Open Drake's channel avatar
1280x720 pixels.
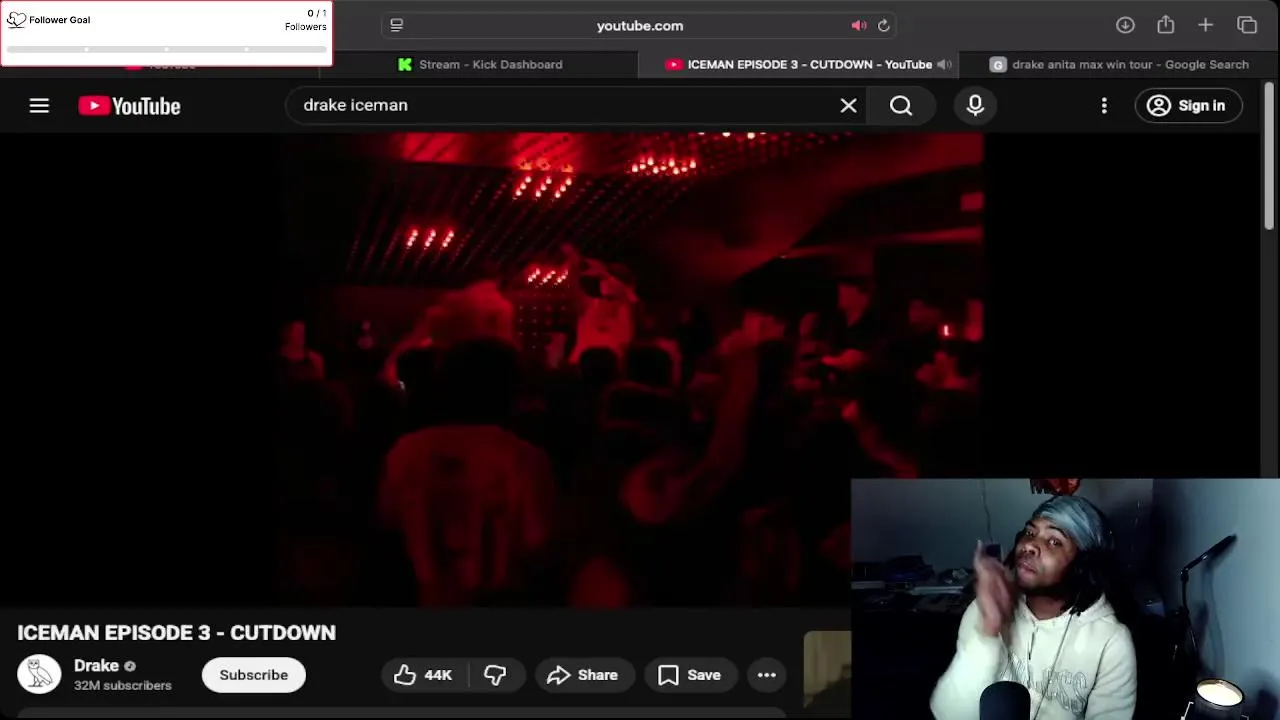coord(39,675)
